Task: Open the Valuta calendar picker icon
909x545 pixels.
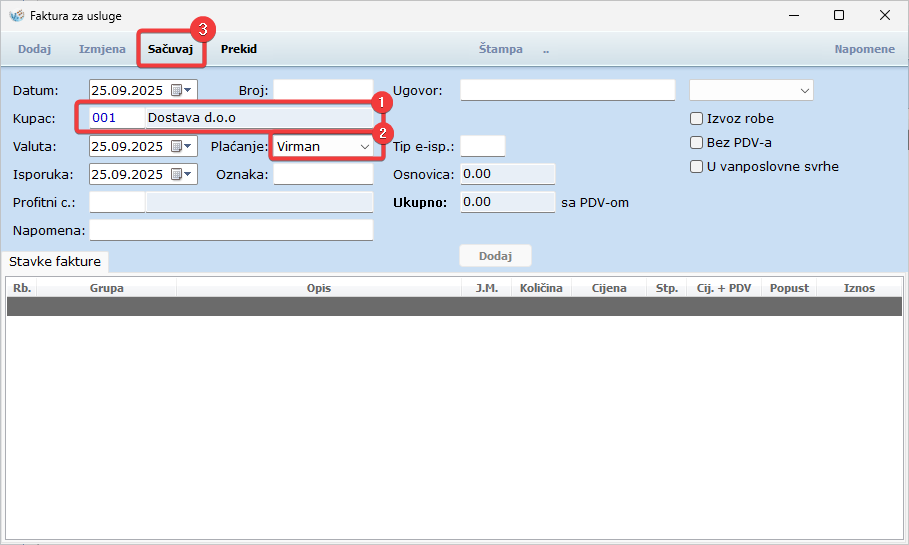Action: pyautogui.click(x=181, y=146)
